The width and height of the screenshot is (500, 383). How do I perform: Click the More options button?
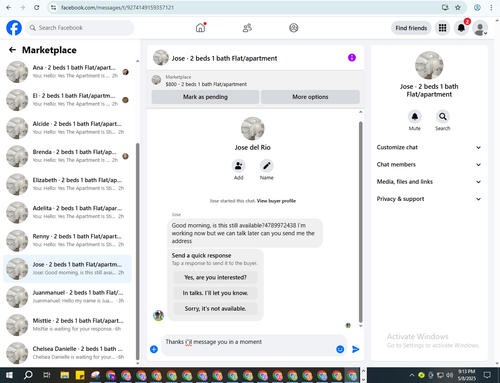tap(310, 97)
